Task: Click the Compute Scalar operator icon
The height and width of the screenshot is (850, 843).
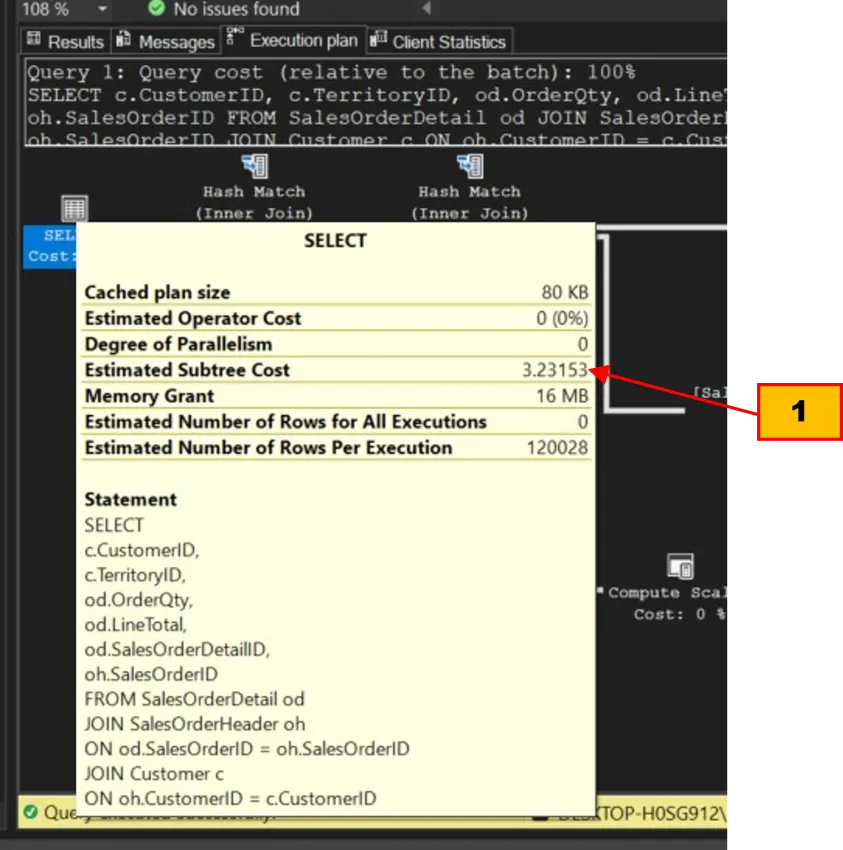Action: [x=680, y=566]
